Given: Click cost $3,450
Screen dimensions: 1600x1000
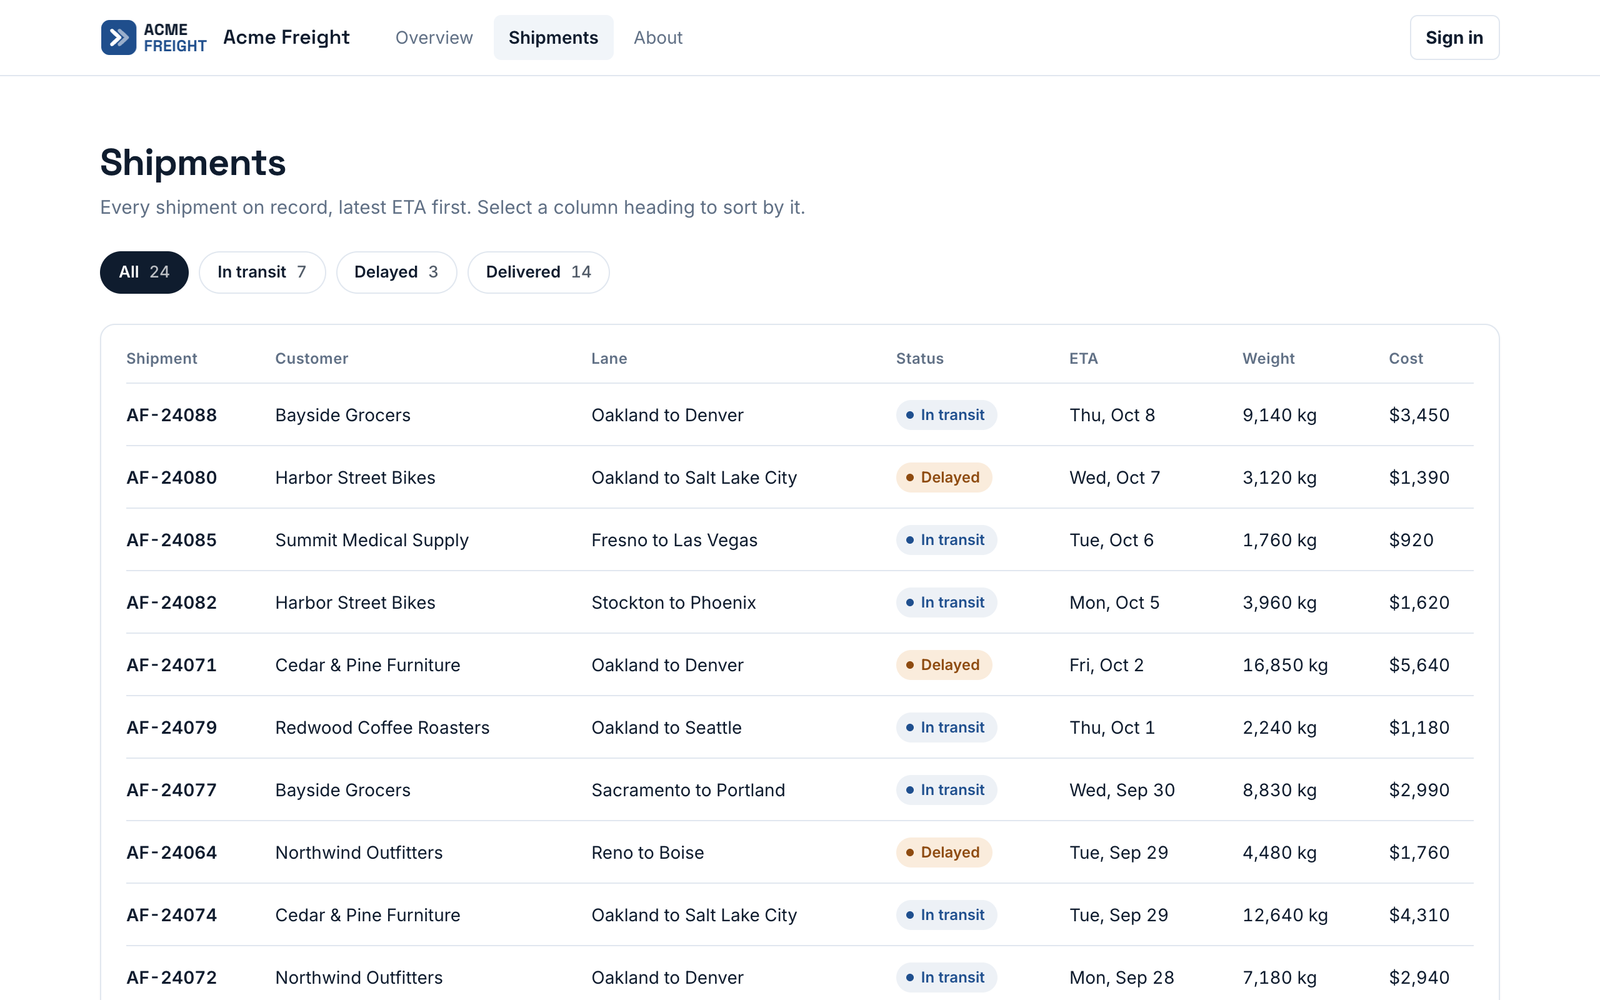Looking at the screenshot, I should click(x=1419, y=415).
